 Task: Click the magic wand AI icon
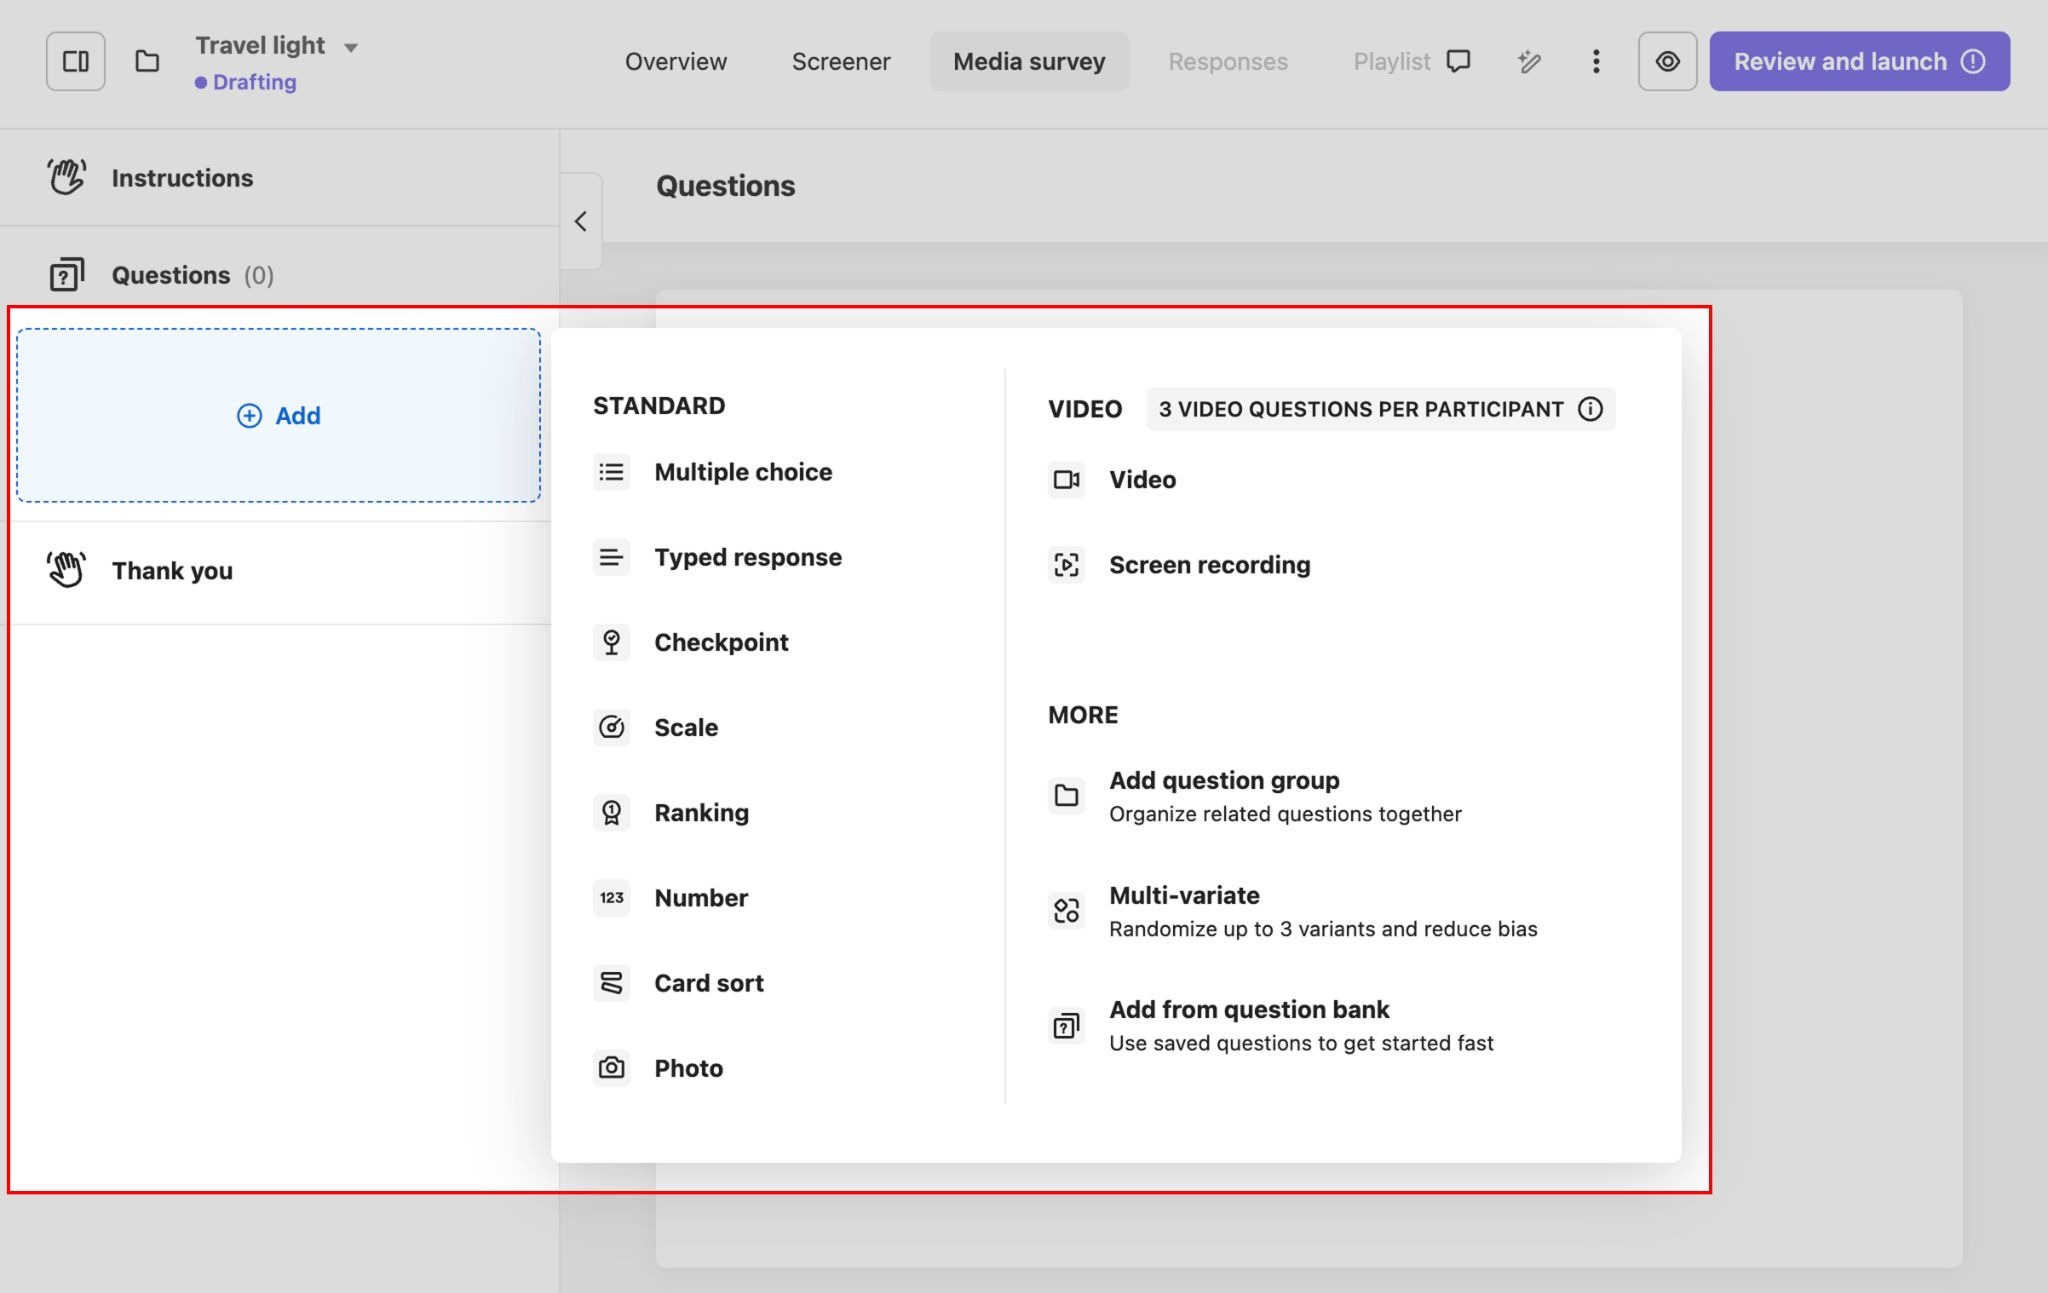[1528, 61]
